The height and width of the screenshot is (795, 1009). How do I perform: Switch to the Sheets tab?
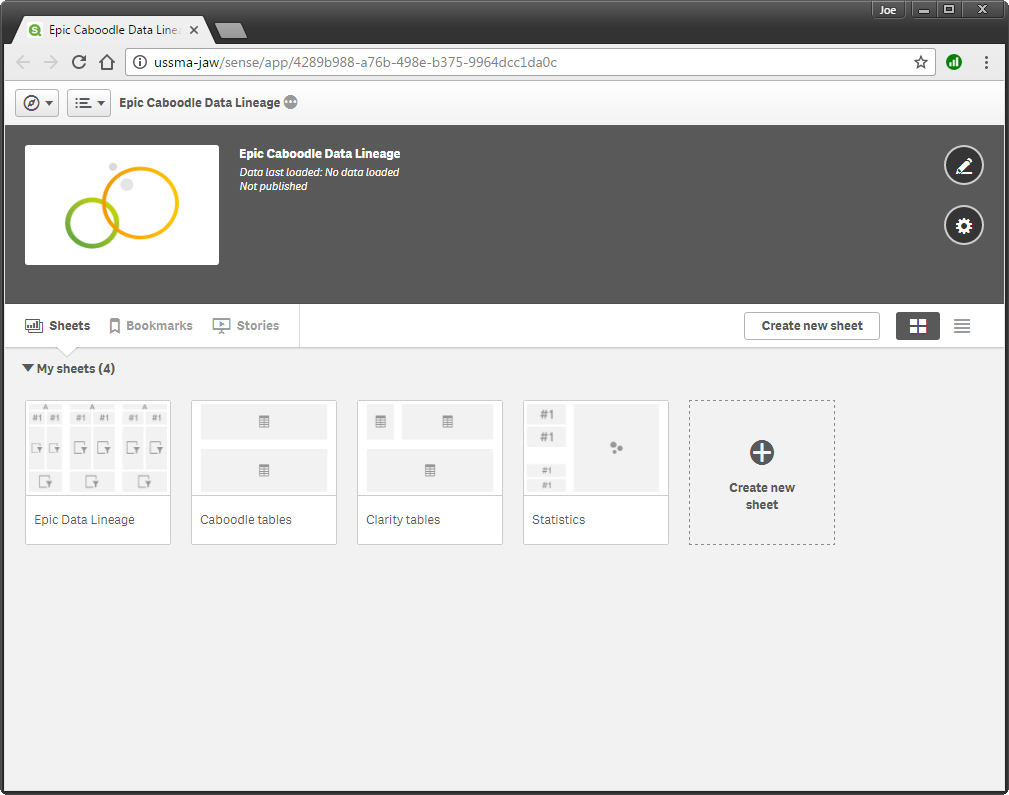[x=57, y=326]
